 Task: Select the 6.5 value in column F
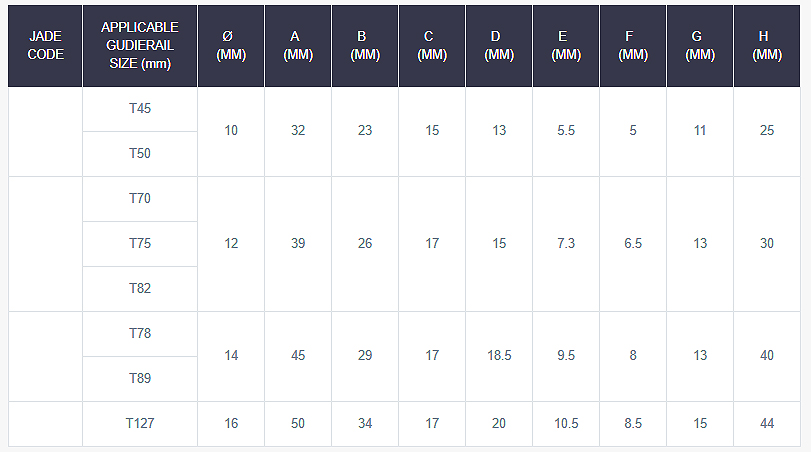633,244
